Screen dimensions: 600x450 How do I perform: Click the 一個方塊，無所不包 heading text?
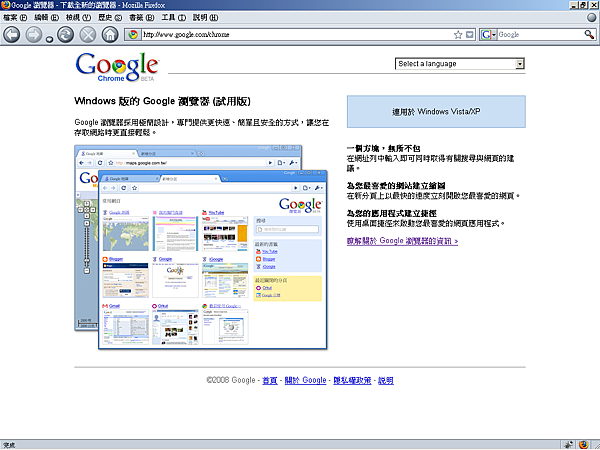[383, 148]
